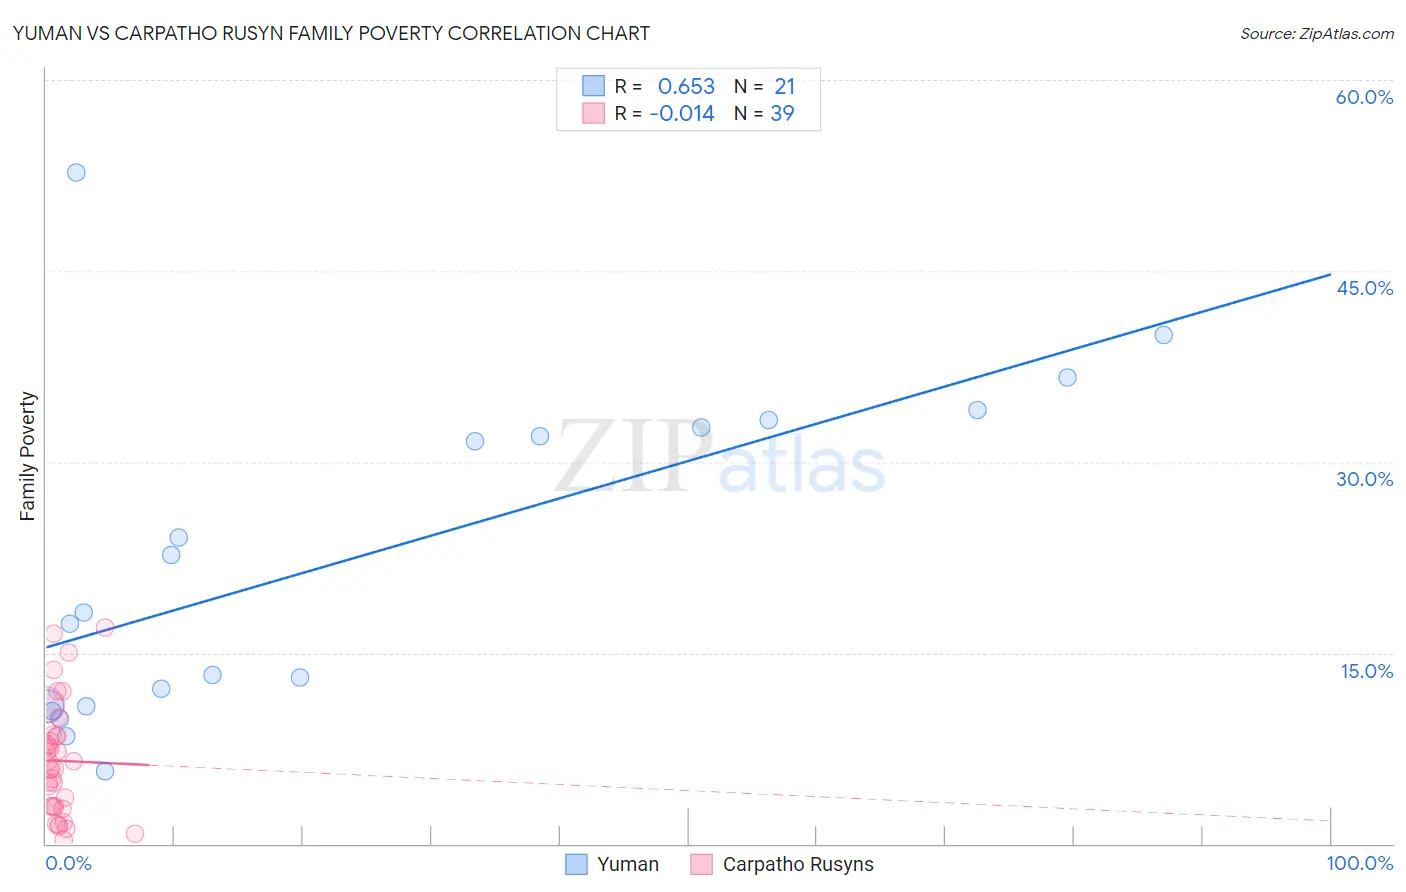Open the Source: ZipAtlas.com attribution
The image size is (1406, 892).
click(x=1316, y=33)
